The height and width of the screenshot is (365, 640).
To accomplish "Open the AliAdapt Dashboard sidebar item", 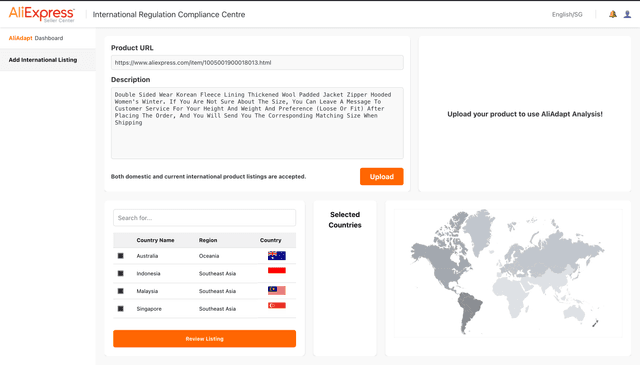I will [36, 38].
